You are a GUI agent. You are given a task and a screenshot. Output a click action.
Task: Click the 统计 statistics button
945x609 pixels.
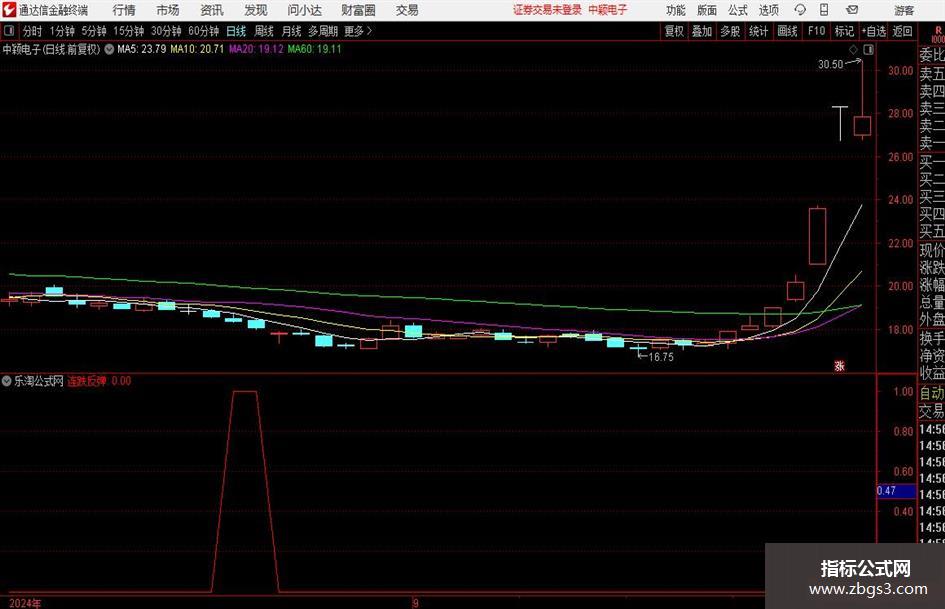(x=758, y=31)
